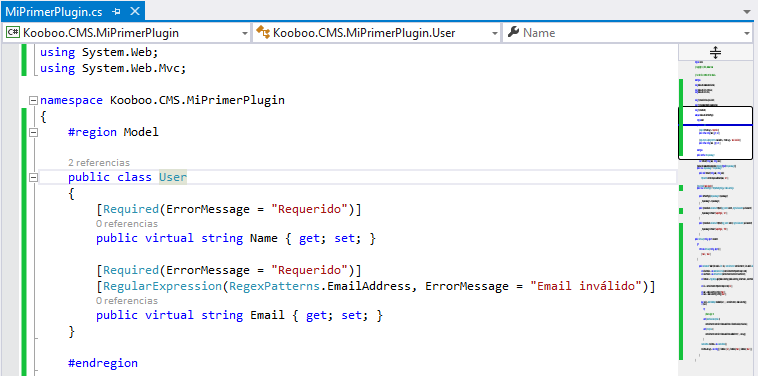The height and width of the screenshot is (376, 758).
Task: Click the wrench property icon beside Name
Action: click(514, 32)
